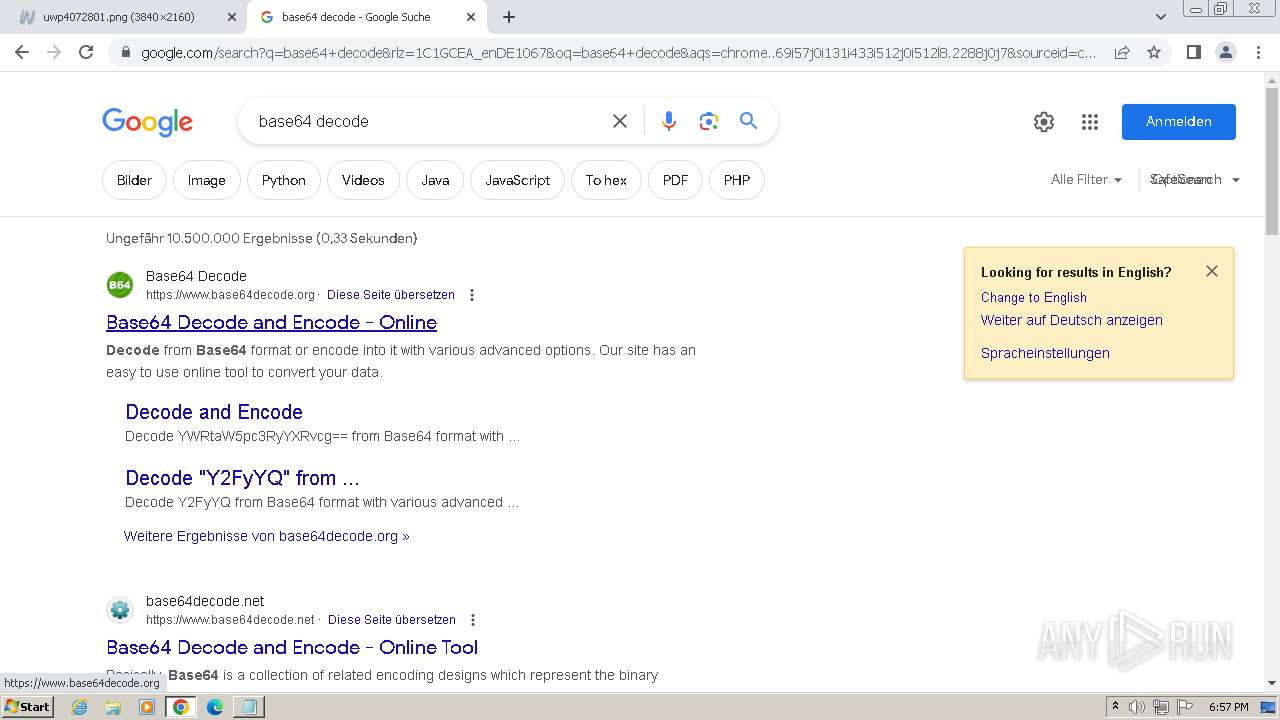Select the PDF filter chip
1280x720 pixels.
[x=675, y=180]
